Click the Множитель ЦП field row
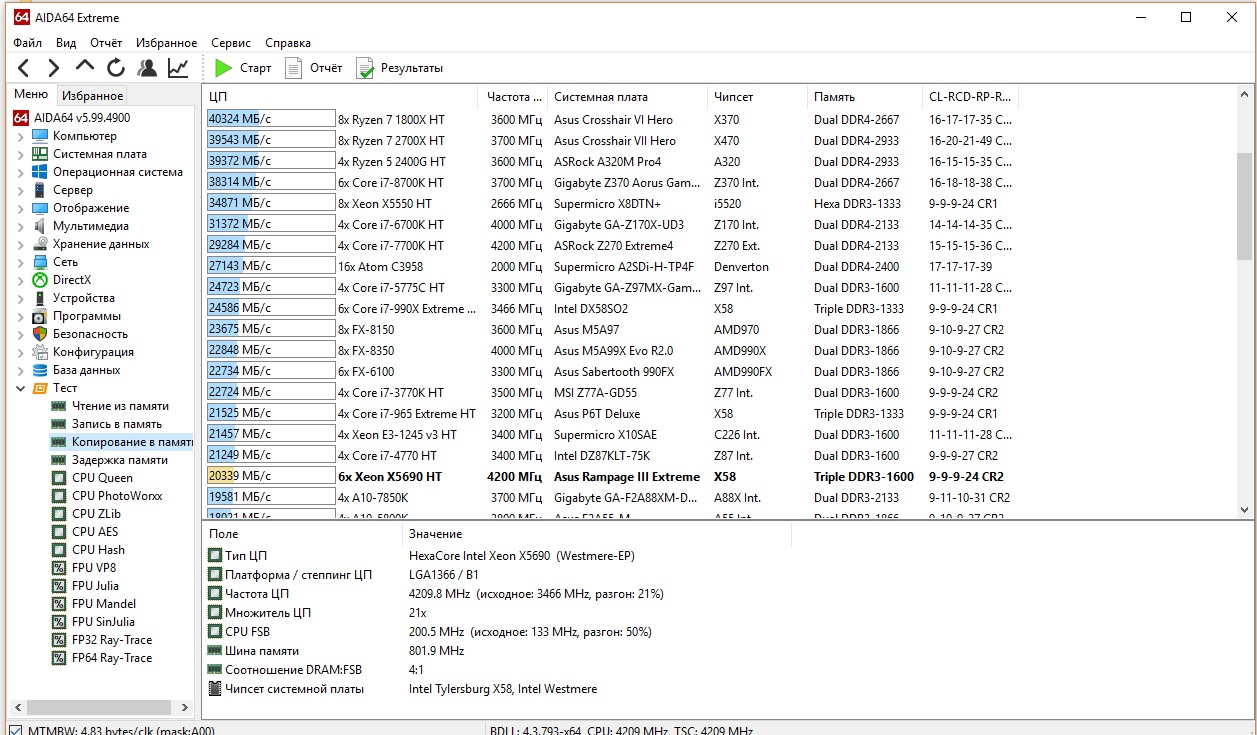 (x=495, y=612)
